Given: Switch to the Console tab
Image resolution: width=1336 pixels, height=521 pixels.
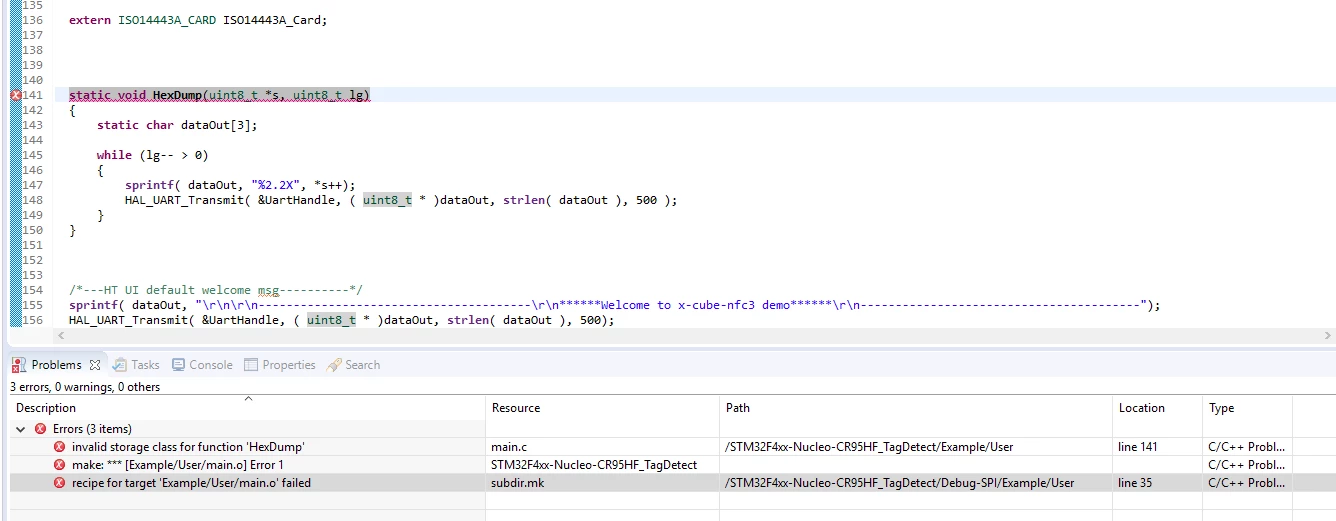Looking at the screenshot, I should 211,365.
